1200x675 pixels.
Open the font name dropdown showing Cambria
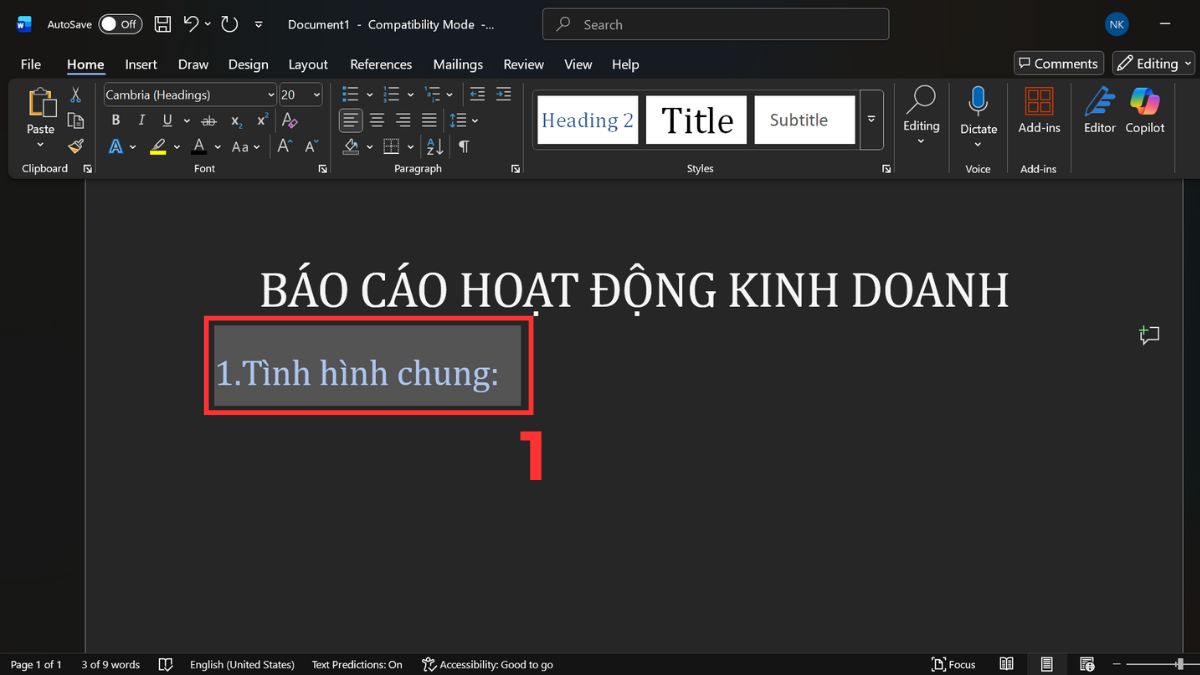tap(270, 94)
